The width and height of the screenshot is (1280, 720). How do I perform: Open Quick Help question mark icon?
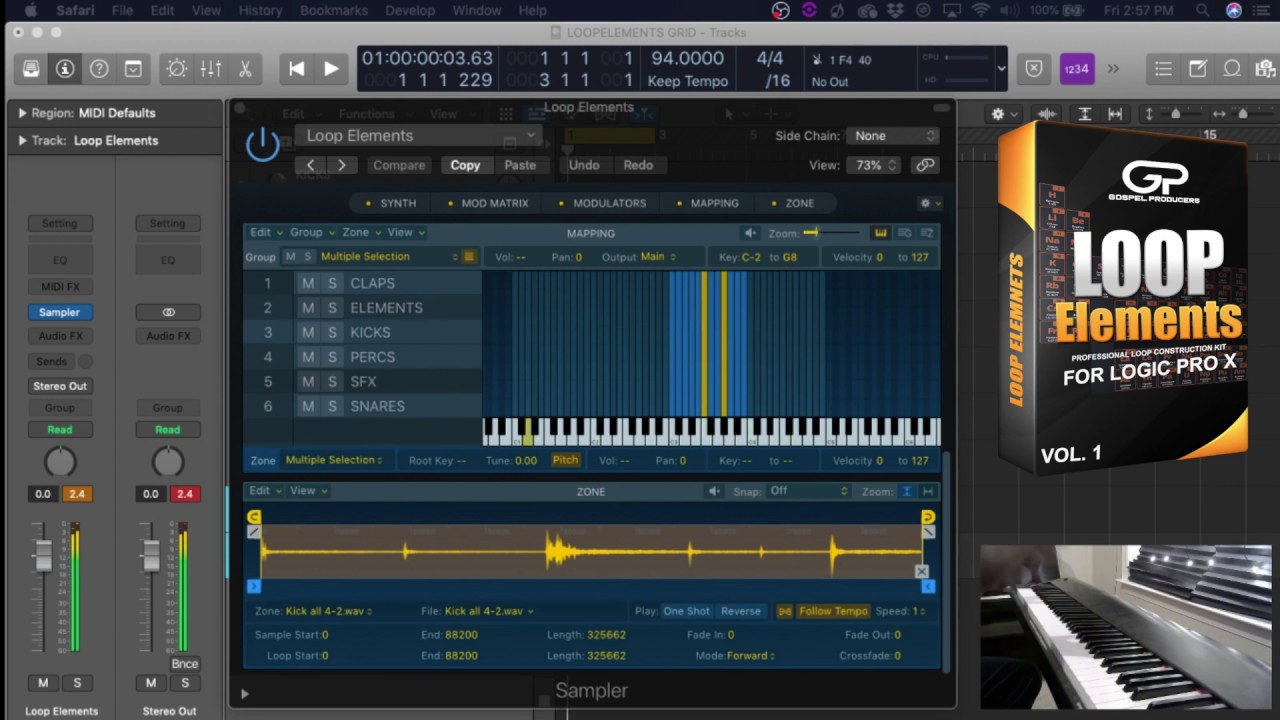pyautogui.click(x=99, y=69)
